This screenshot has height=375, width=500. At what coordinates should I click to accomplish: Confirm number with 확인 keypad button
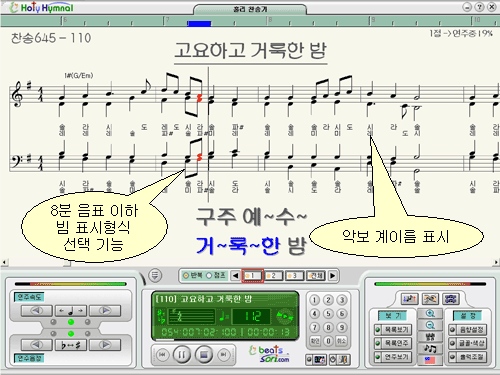tap(314, 341)
